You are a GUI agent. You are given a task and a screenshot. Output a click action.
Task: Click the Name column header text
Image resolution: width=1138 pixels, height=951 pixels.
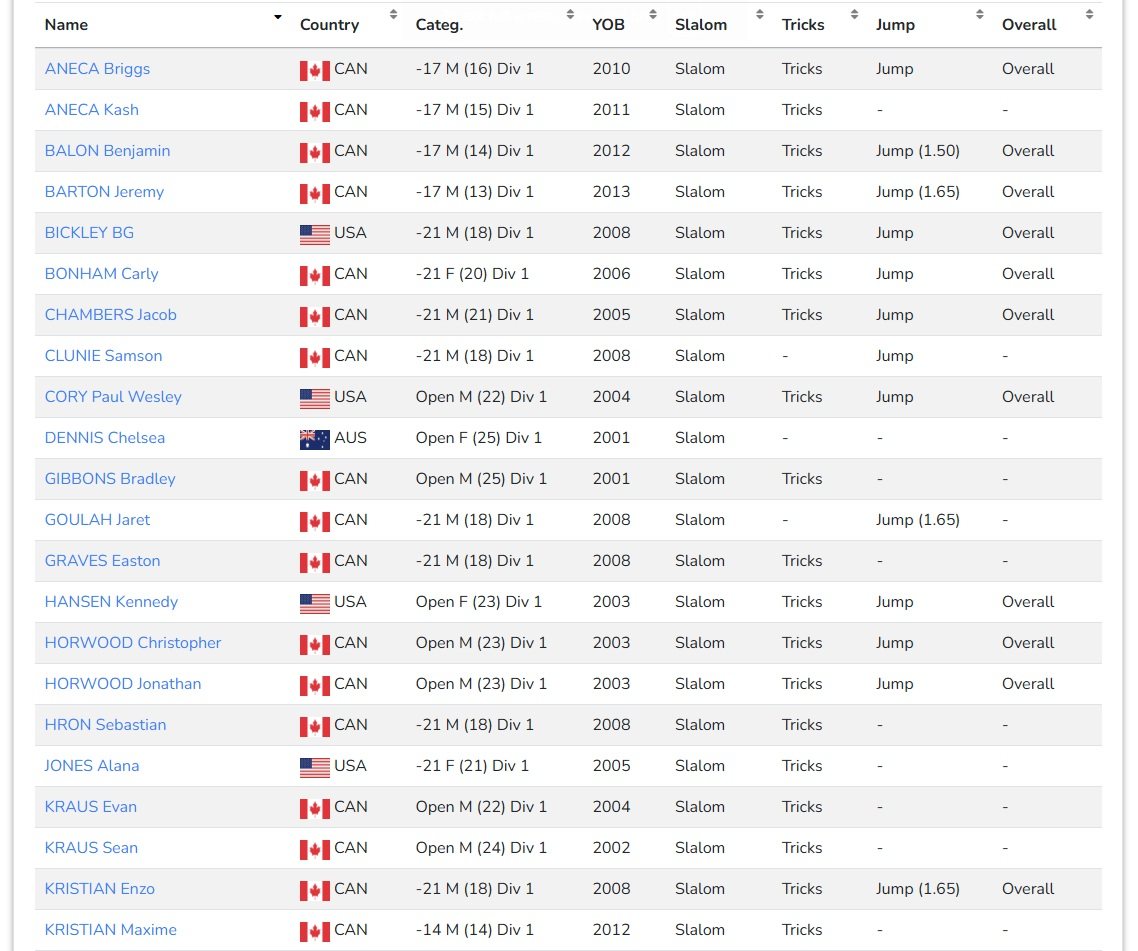66,25
